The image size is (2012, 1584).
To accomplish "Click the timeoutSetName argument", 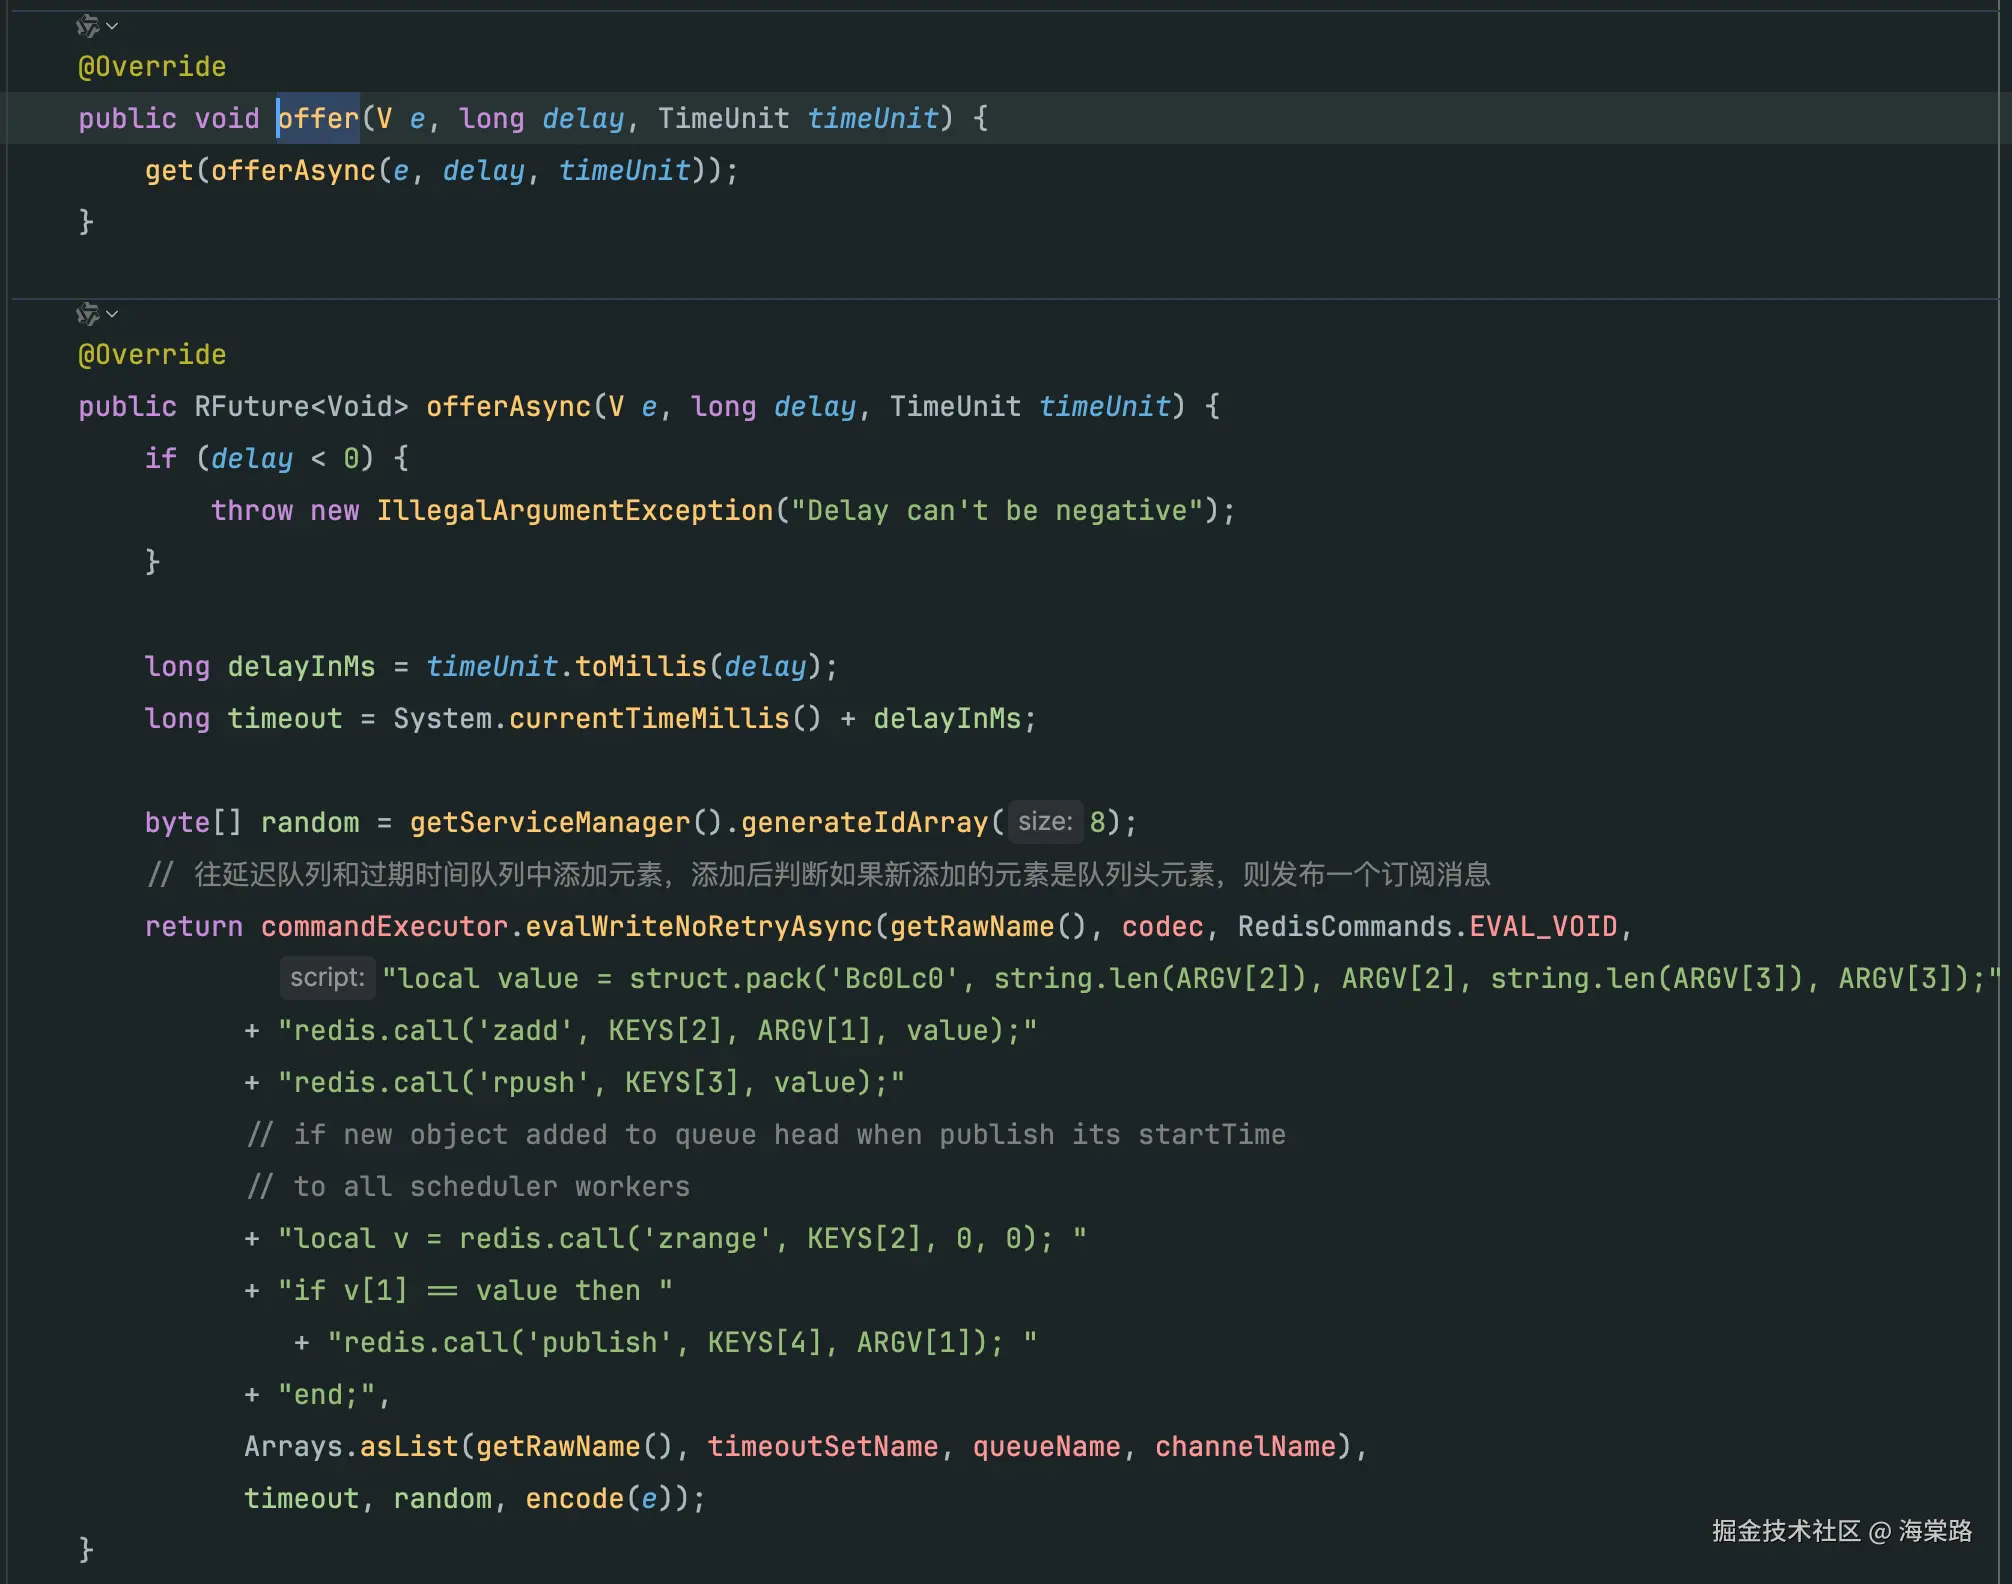I will (822, 1447).
